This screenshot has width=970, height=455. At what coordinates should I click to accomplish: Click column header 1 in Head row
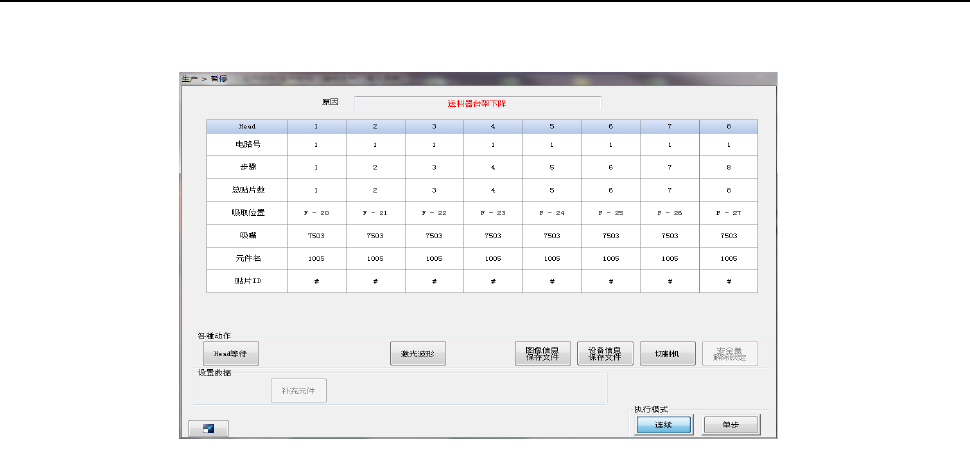(x=317, y=126)
